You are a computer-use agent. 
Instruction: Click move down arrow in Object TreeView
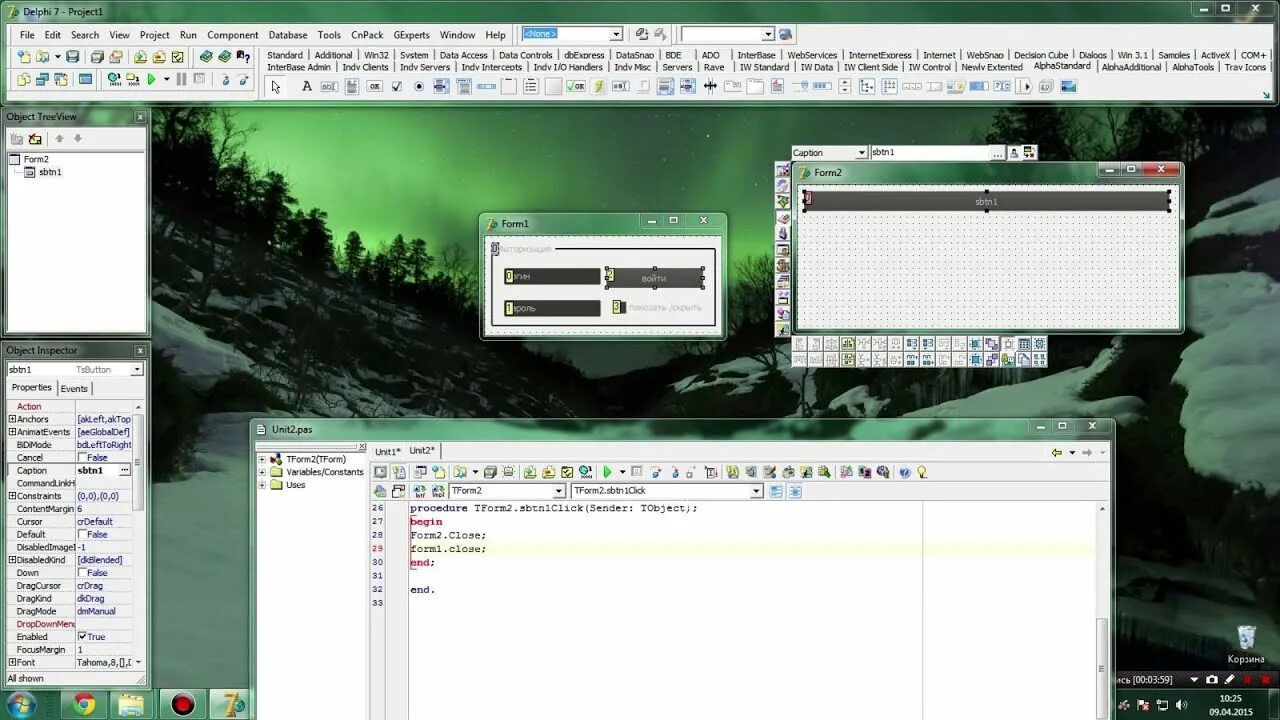[x=77, y=139]
